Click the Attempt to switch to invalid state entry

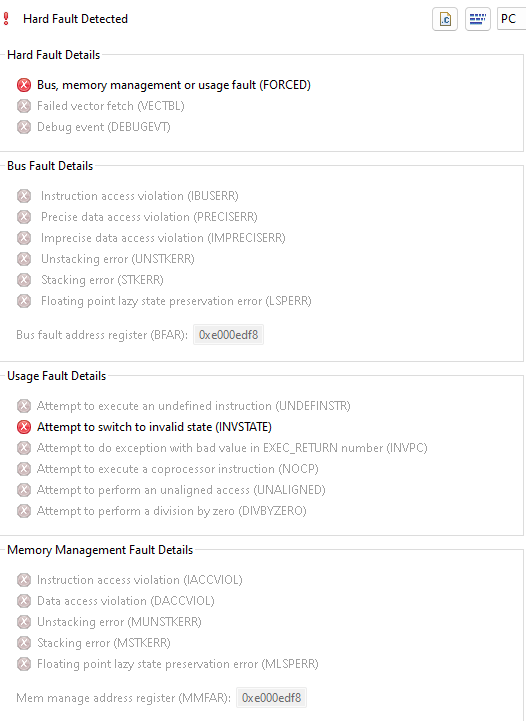click(x=154, y=427)
